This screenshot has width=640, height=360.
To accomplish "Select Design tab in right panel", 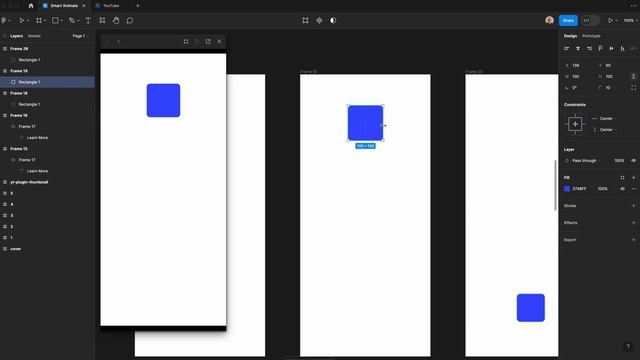I will click(570, 36).
